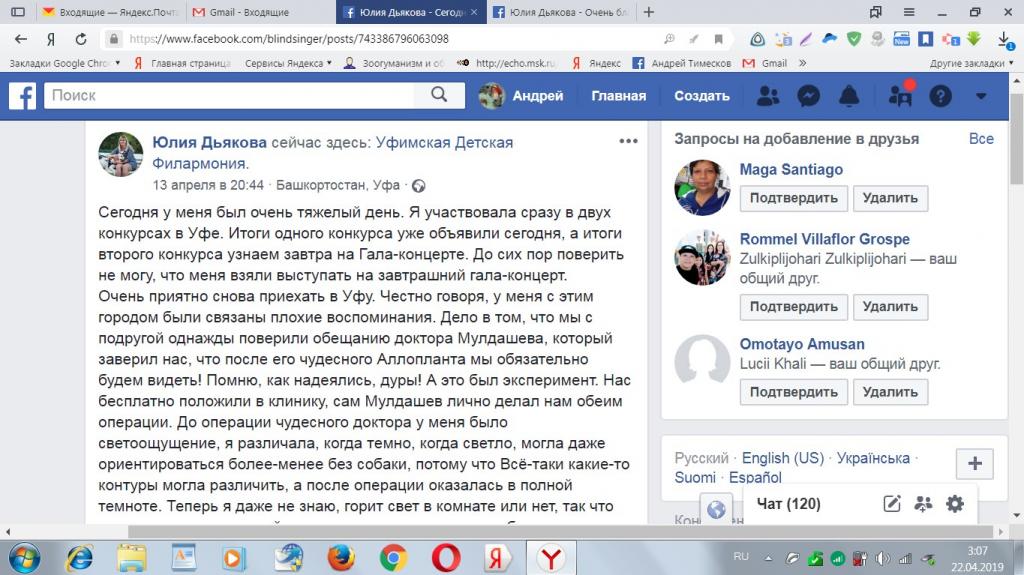Open chat settings gear icon
The height and width of the screenshot is (575, 1024).
tap(955, 504)
